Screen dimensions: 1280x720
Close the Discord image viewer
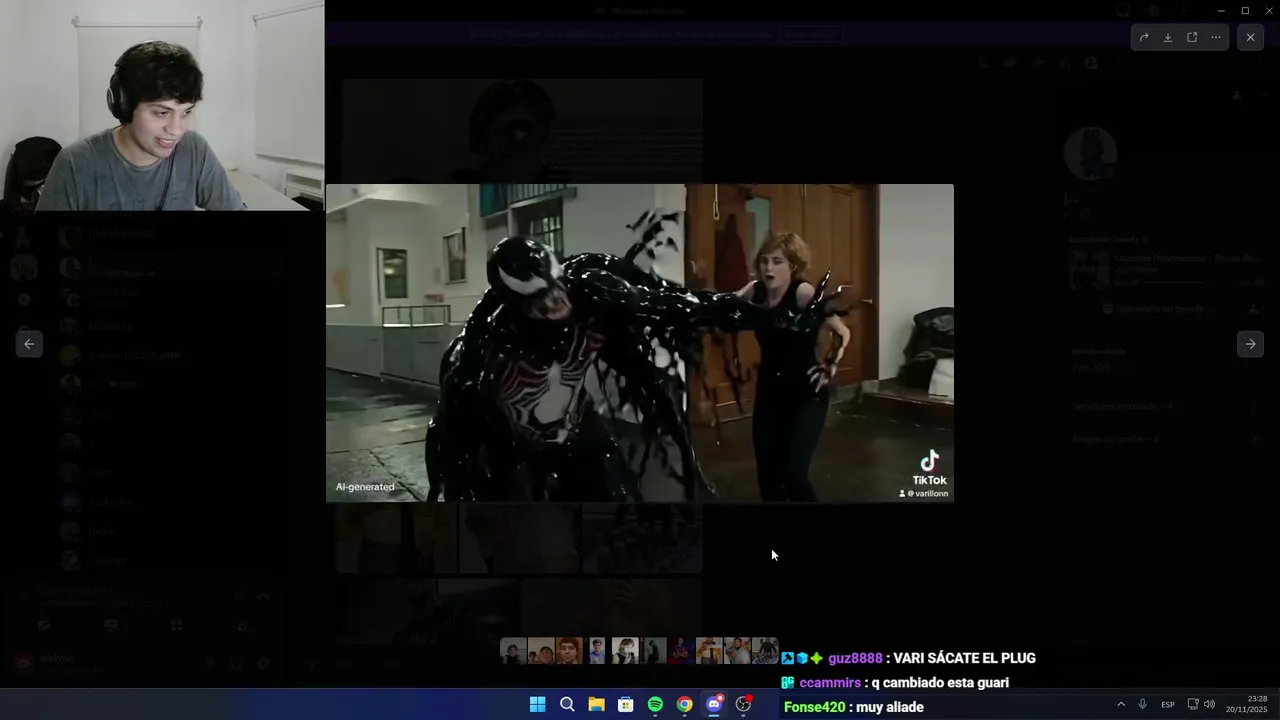coord(1250,38)
